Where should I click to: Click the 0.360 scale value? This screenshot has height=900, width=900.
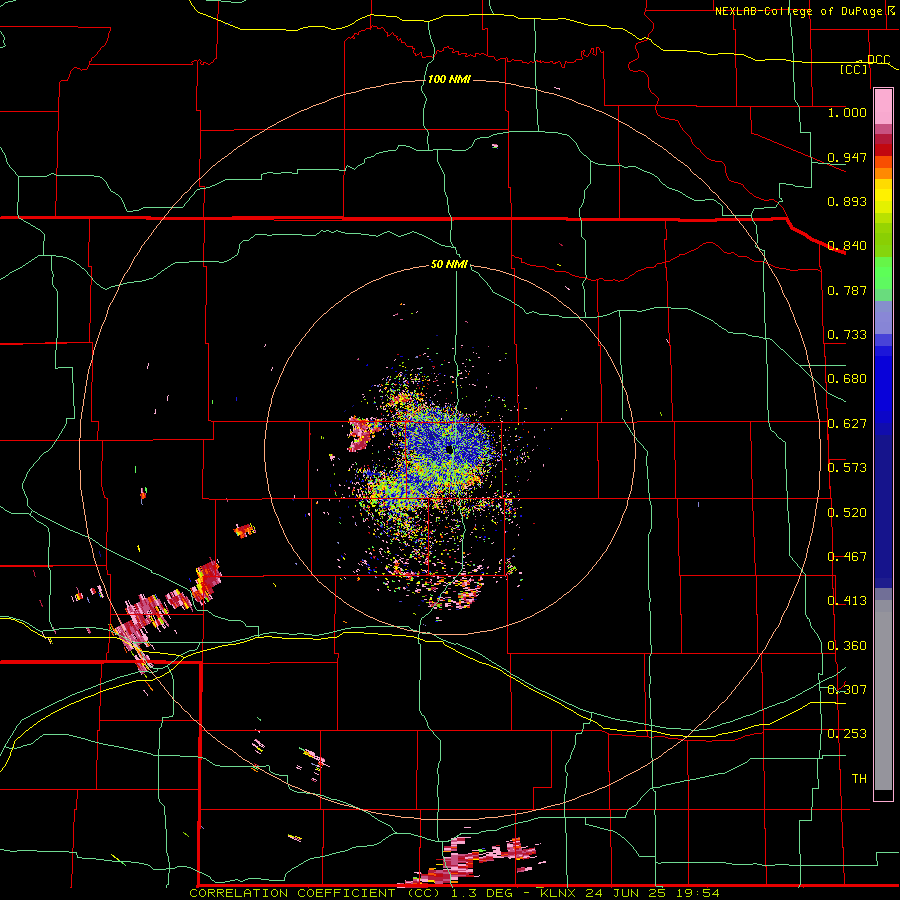tap(847, 646)
